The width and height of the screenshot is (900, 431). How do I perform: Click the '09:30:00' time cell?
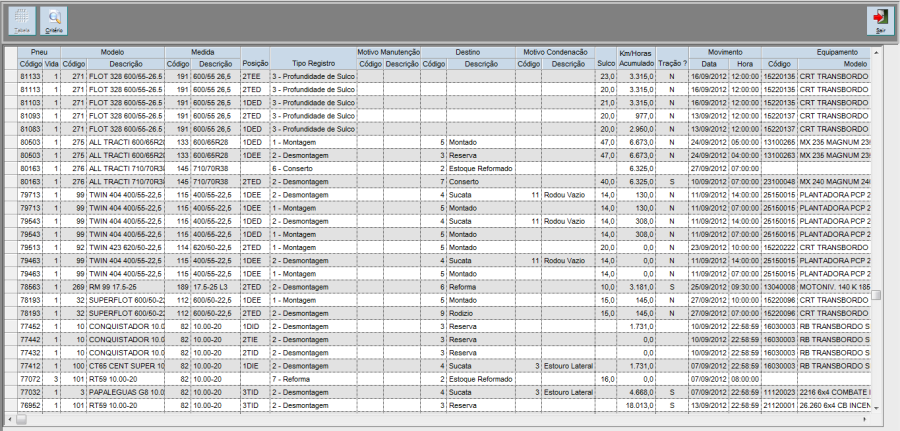tap(745, 288)
